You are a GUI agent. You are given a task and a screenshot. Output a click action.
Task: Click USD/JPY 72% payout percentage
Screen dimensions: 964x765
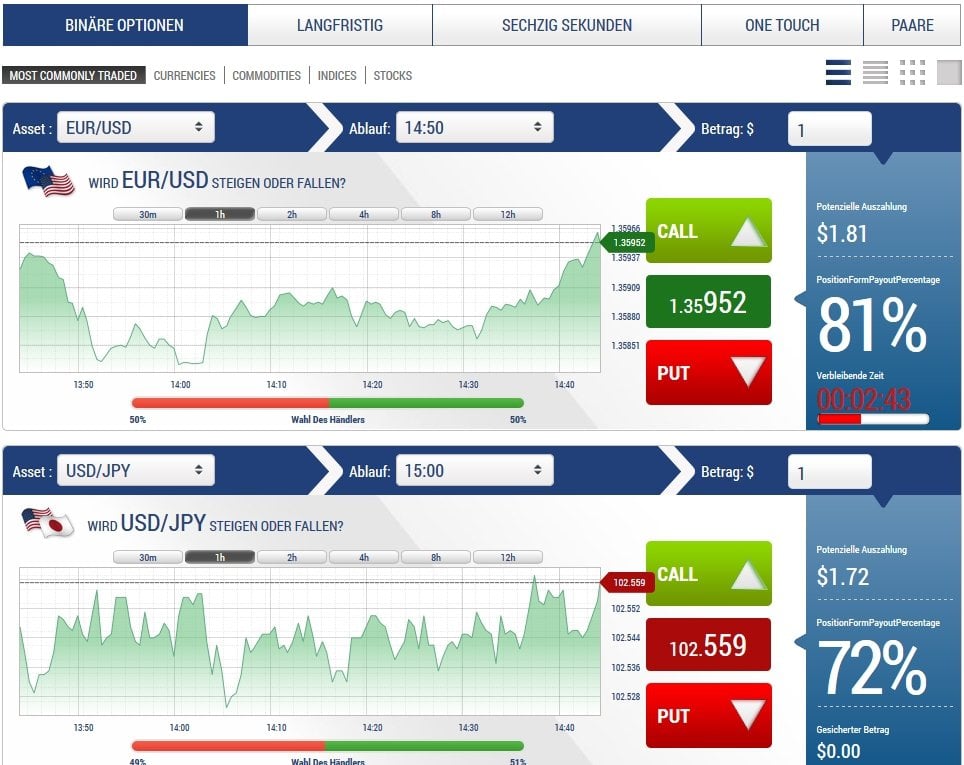pyautogui.click(x=872, y=668)
